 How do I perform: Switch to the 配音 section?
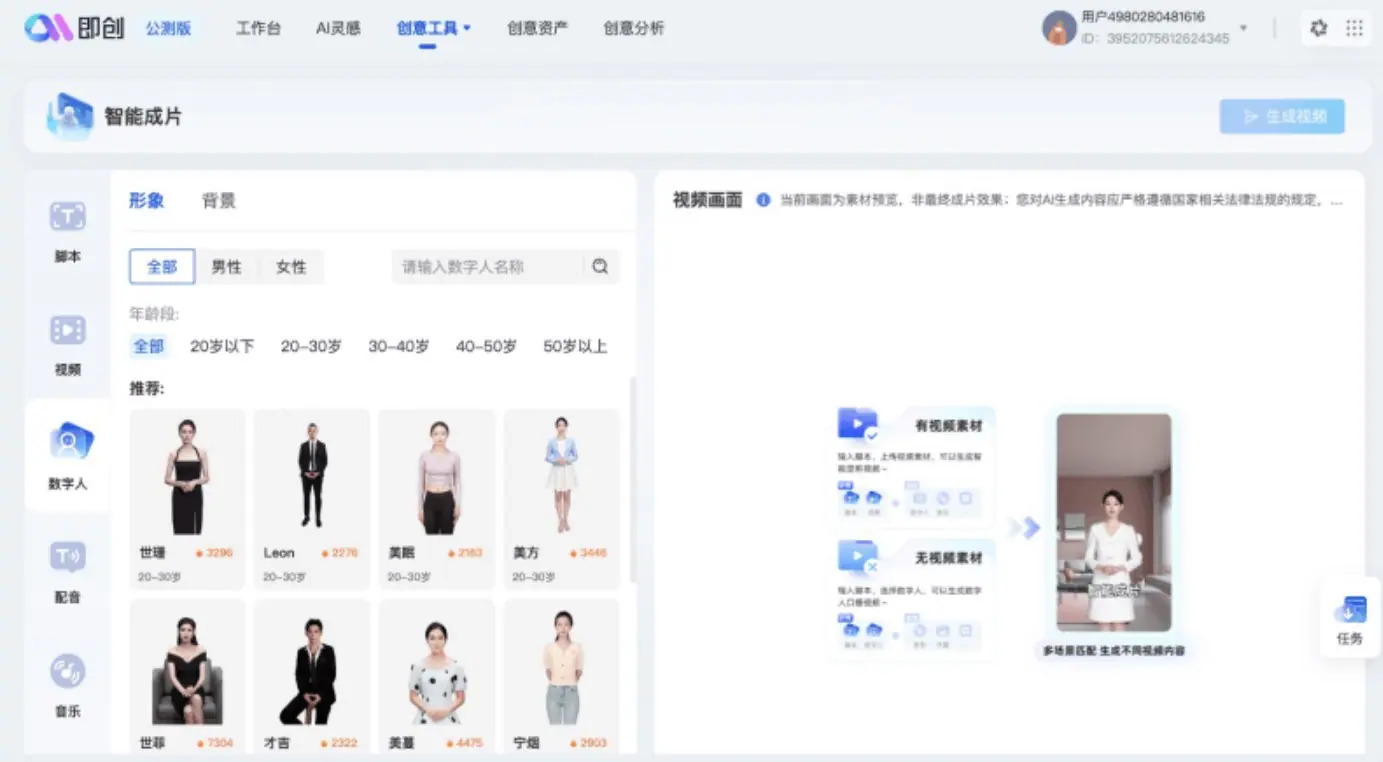point(66,570)
